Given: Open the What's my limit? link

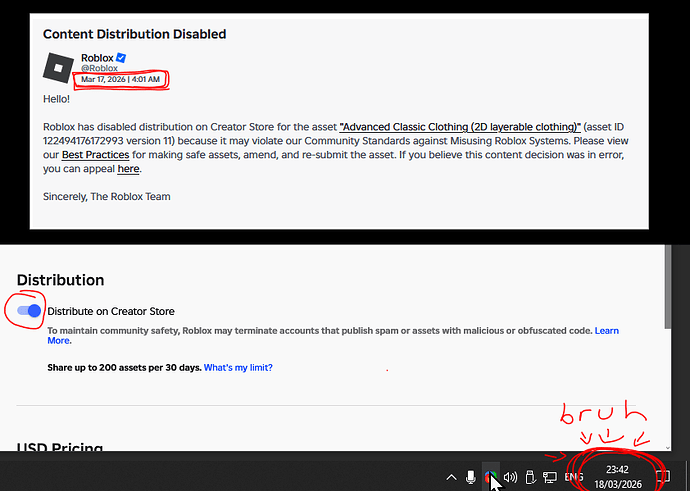Looking at the screenshot, I should 238,367.
